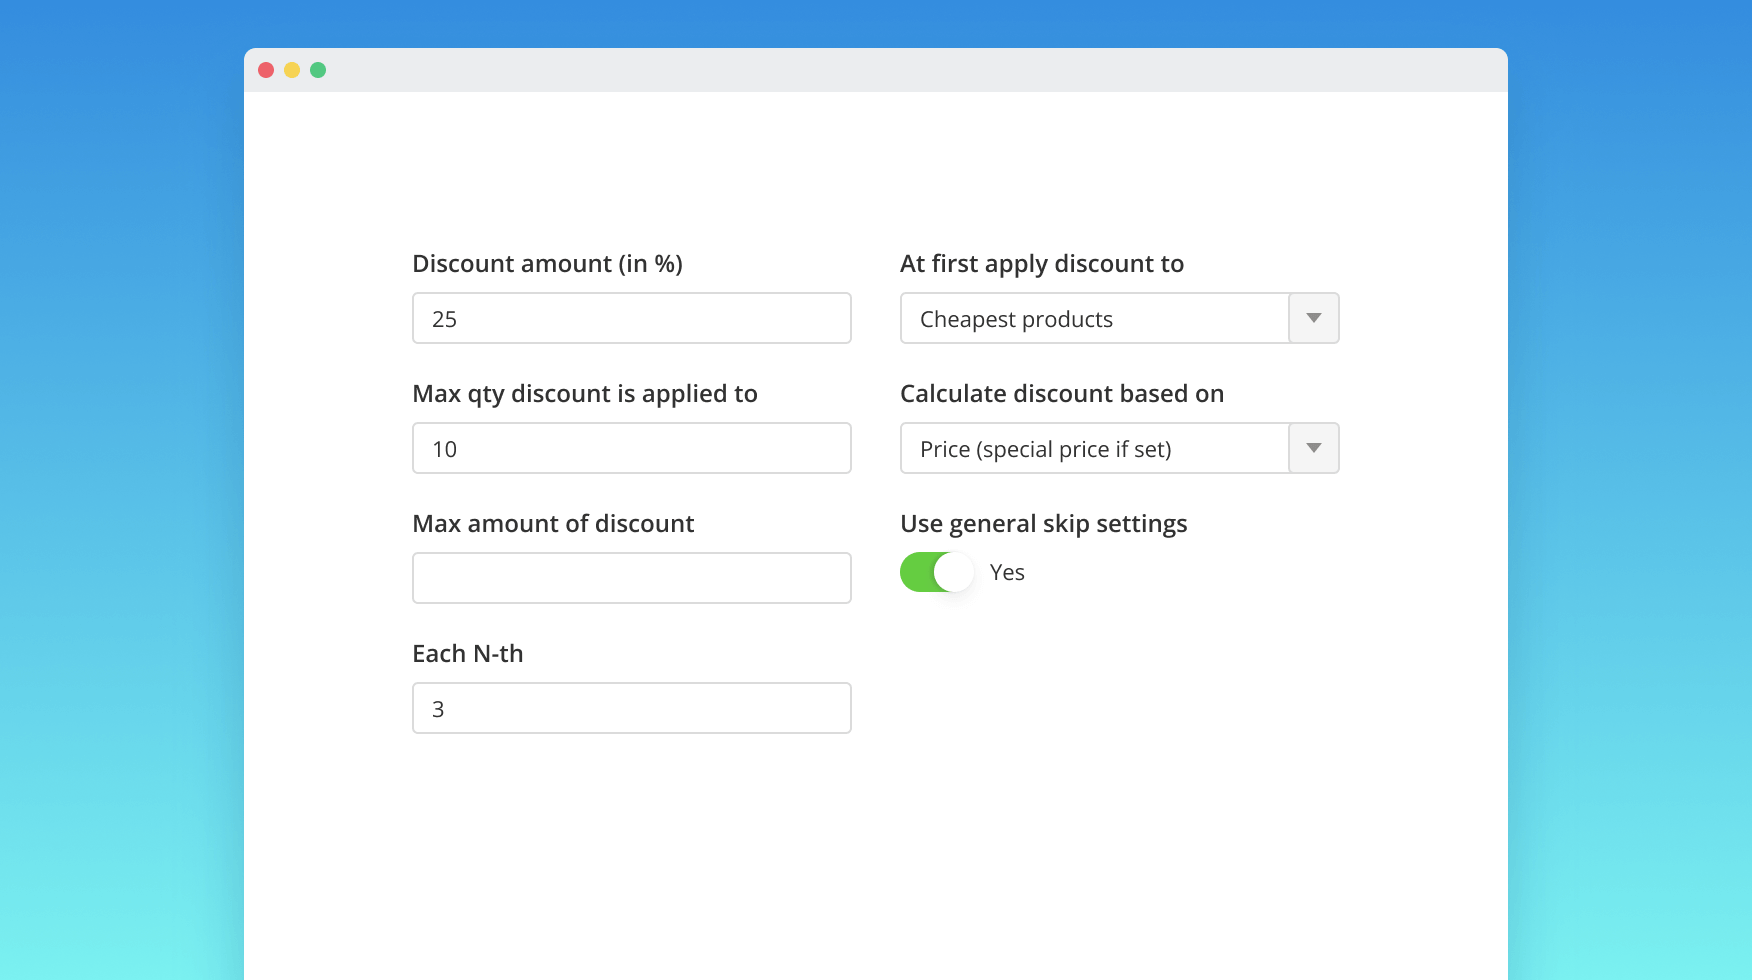Screen dimensions: 1752x980
Task: Click the 'Discount amount (in %)' label
Action: point(547,264)
